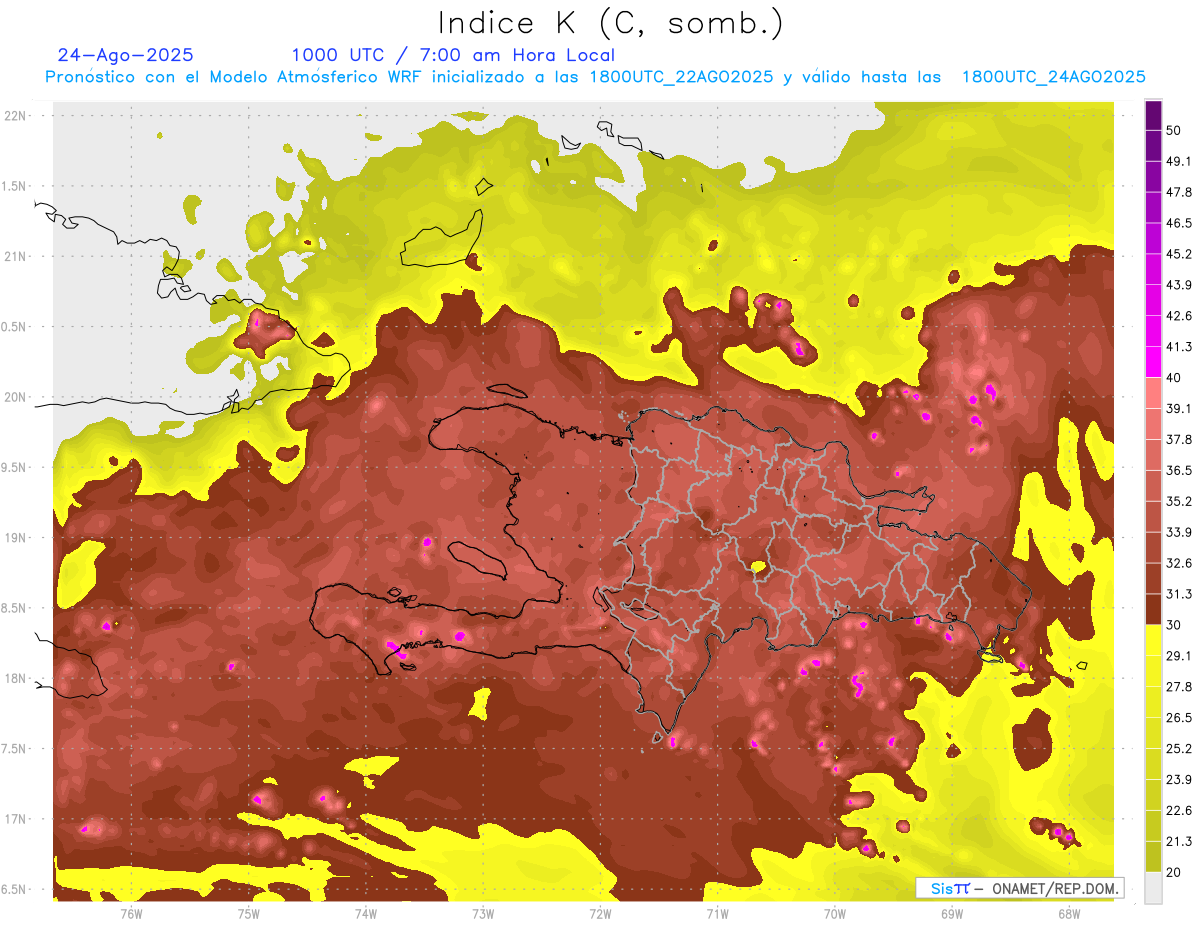
Task: Click the longitude axis label "76W"
Action: point(131,913)
